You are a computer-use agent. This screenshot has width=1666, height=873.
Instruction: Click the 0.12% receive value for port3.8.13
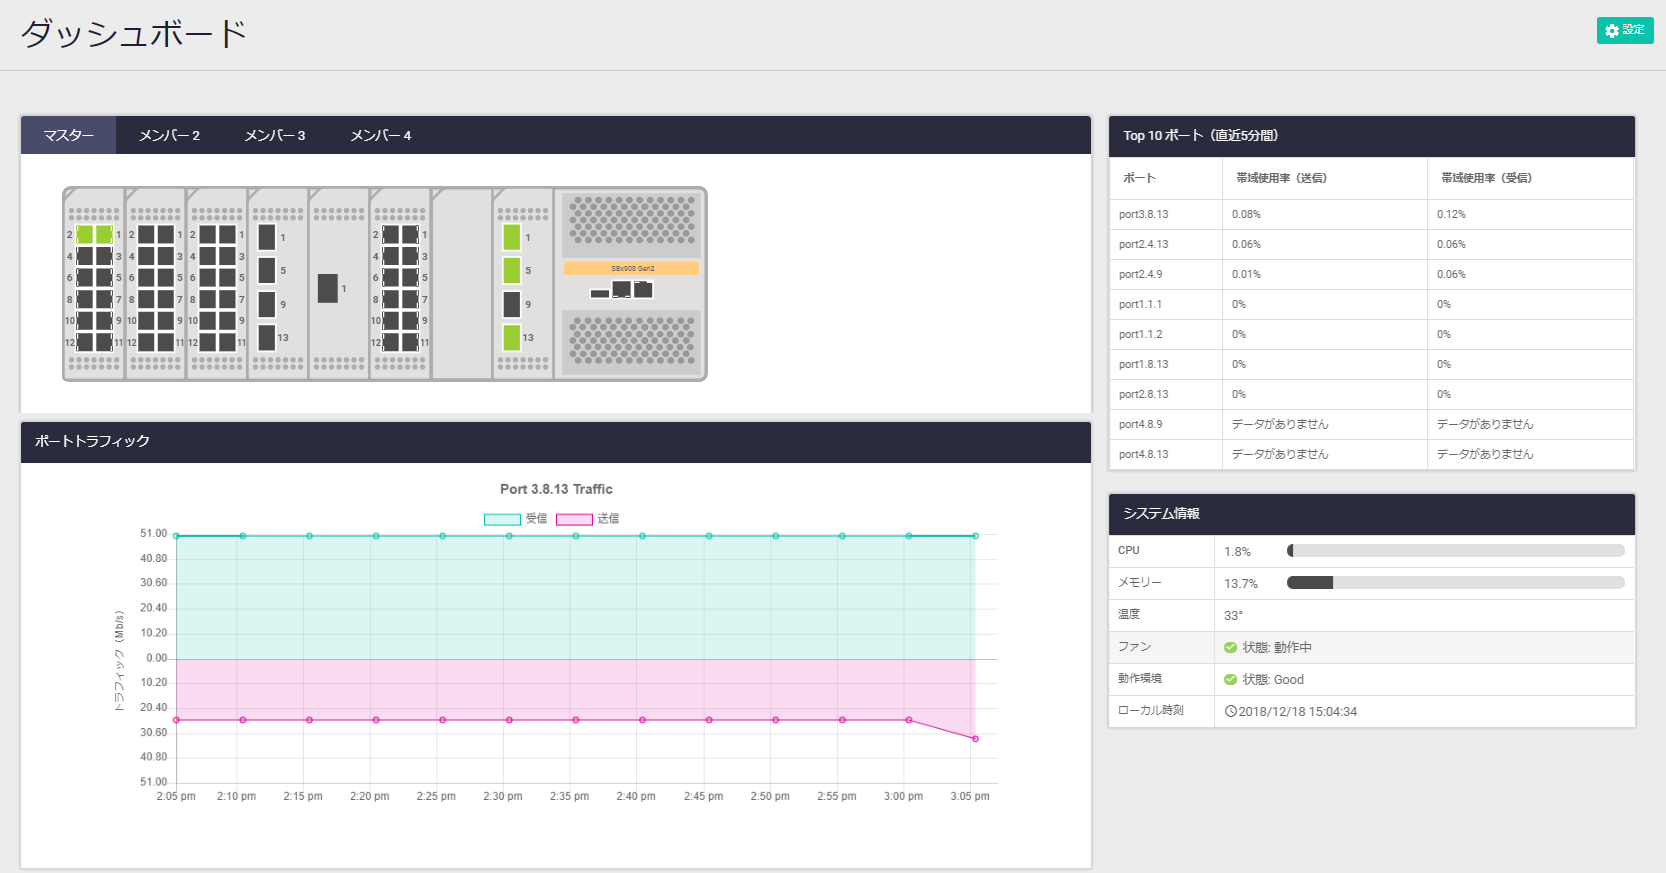(x=1451, y=214)
